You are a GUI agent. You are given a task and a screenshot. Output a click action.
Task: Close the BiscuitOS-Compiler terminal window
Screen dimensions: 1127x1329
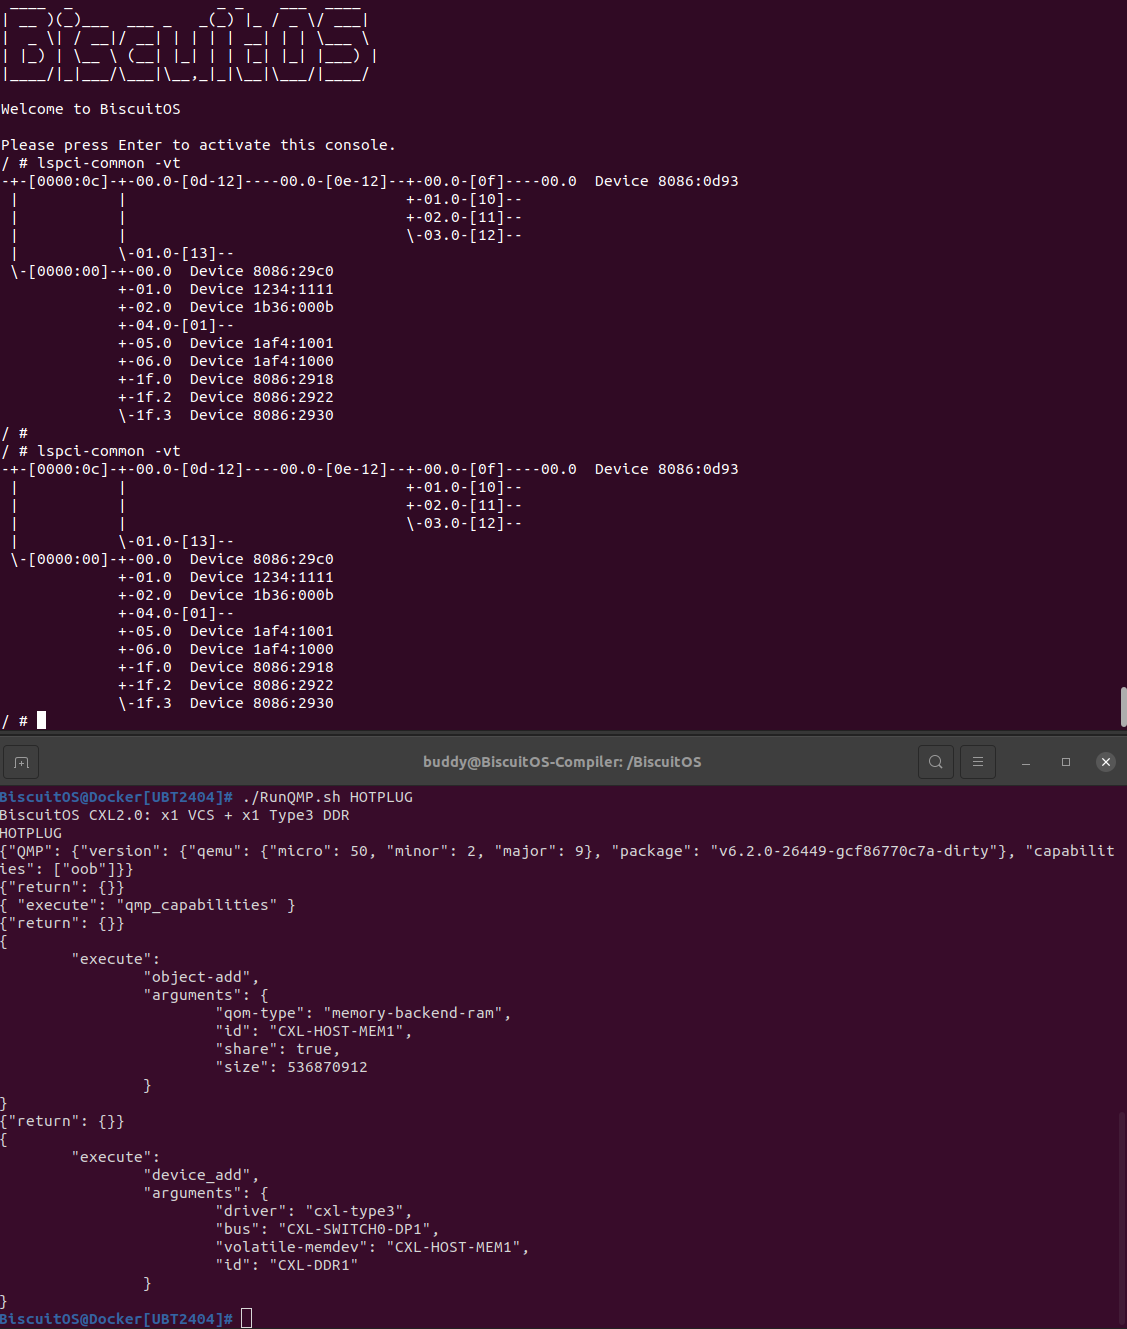1105,762
